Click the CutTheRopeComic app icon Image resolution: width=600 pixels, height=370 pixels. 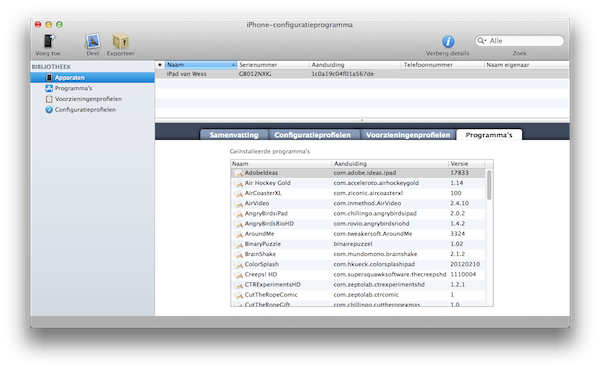238,295
